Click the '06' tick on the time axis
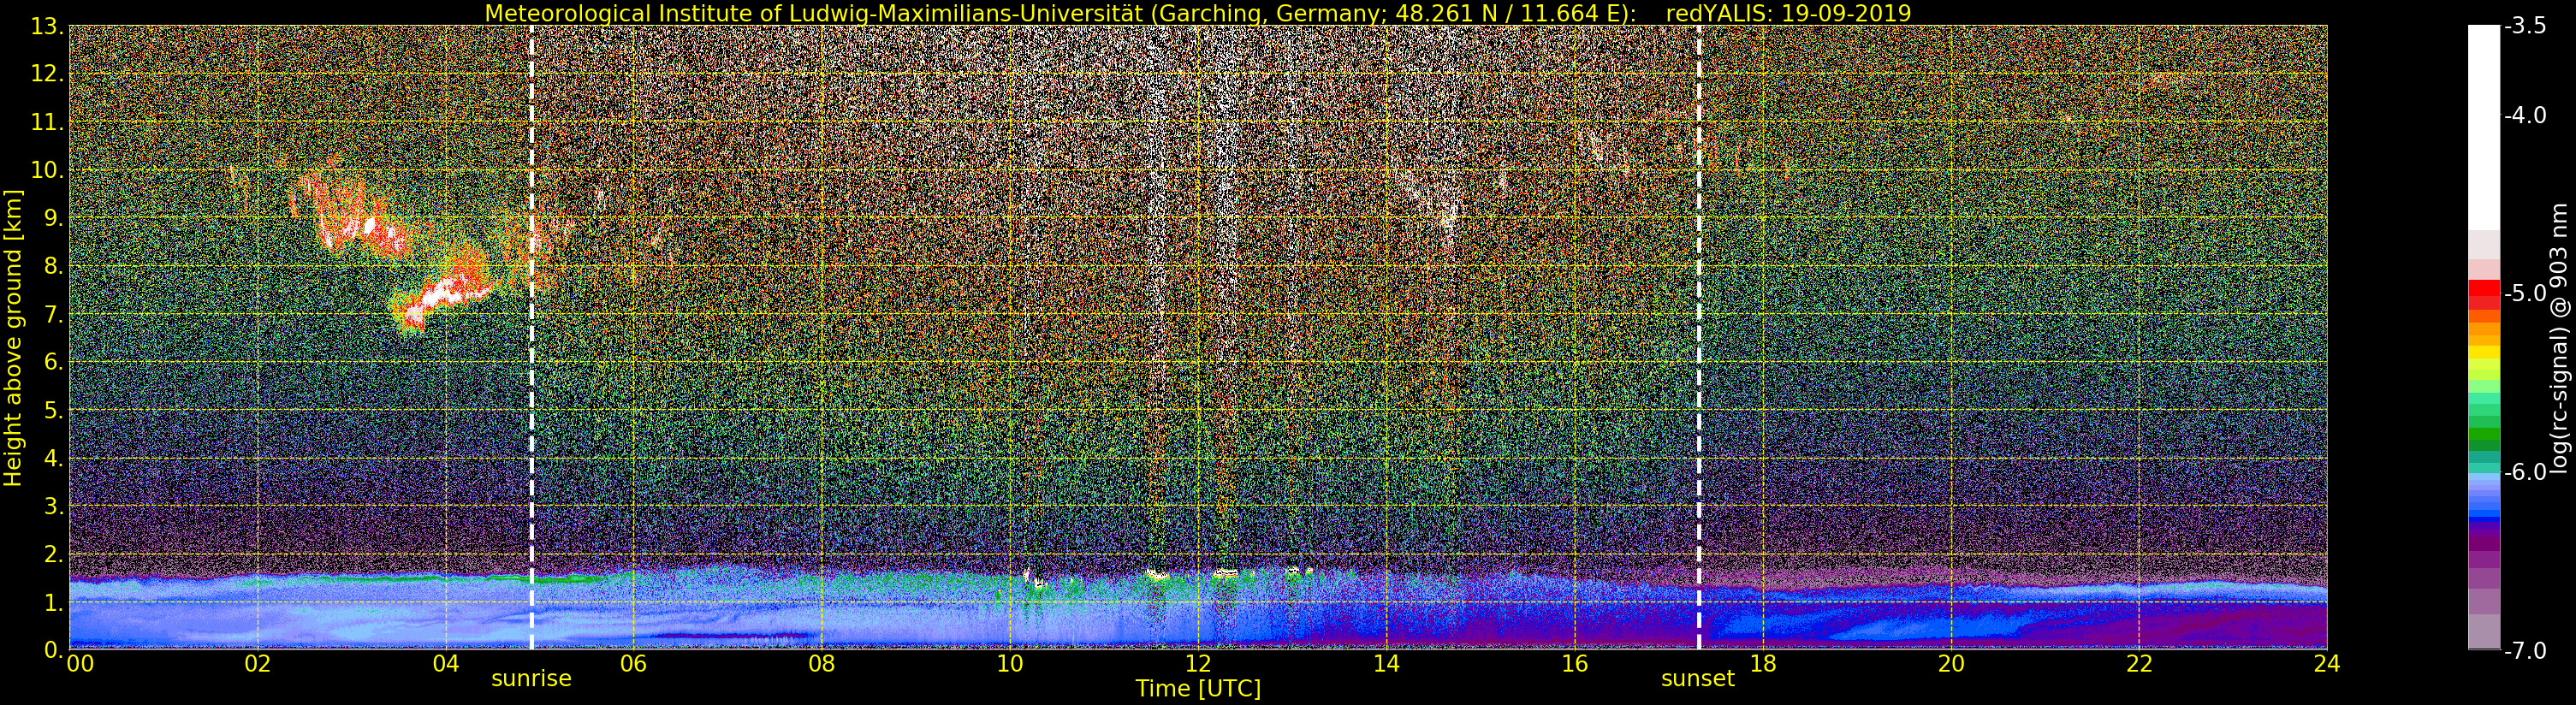Image resolution: width=2576 pixels, height=705 pixels. pyautogui.click(x=634, y=664)
